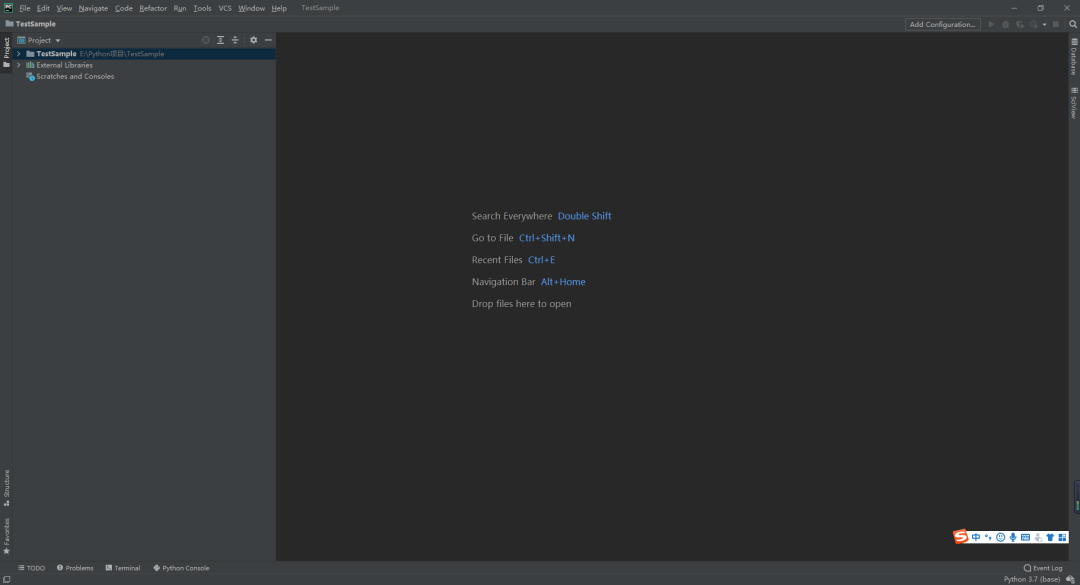Open the SciView panel
This screenshot has width=1080, height=585.
click(1073, 100)
